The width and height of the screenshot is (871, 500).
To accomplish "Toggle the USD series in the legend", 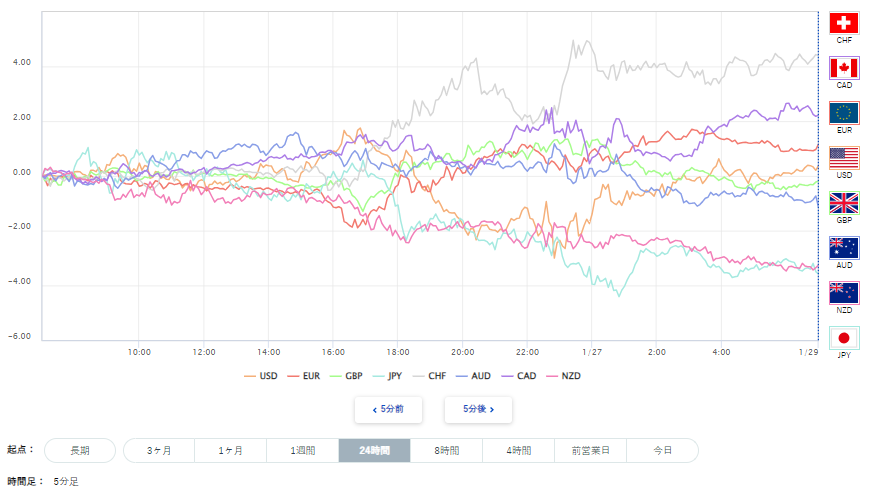I will (x=261, y=376).
